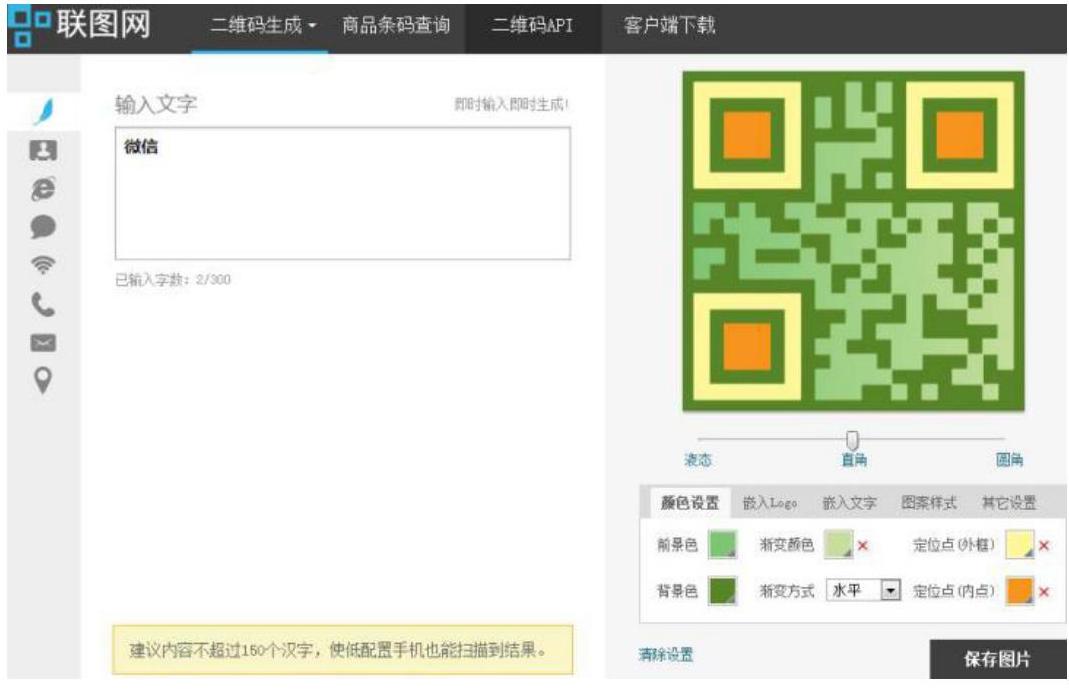Click the 输入文字 heading
Viewport: 1069px width, 697px height.
(156, 104)
